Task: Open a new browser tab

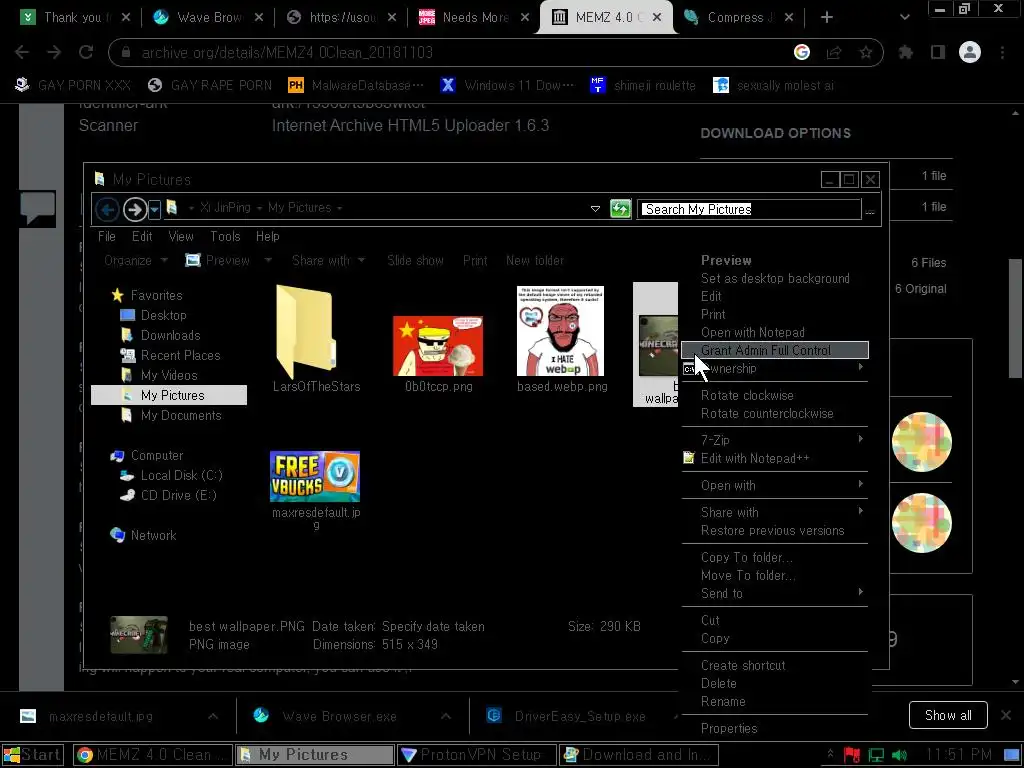Action: point(826,18)
